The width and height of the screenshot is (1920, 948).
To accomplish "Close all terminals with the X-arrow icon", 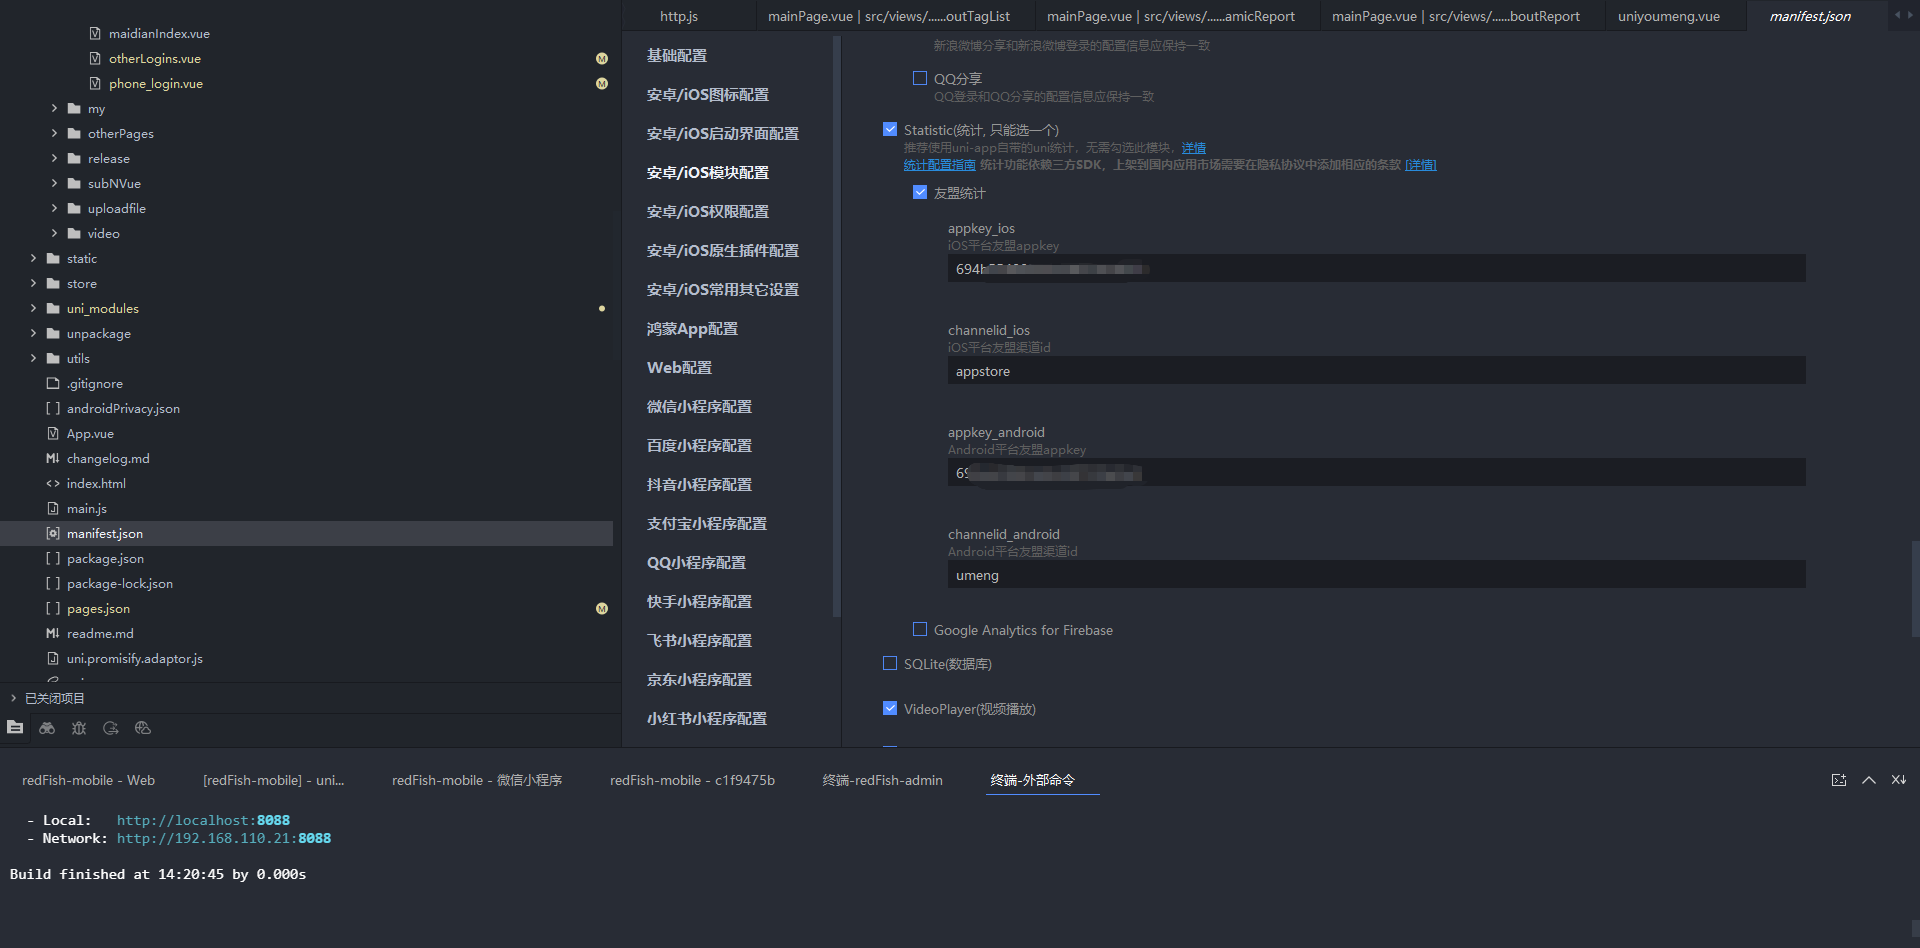I will pos(1898,780).
